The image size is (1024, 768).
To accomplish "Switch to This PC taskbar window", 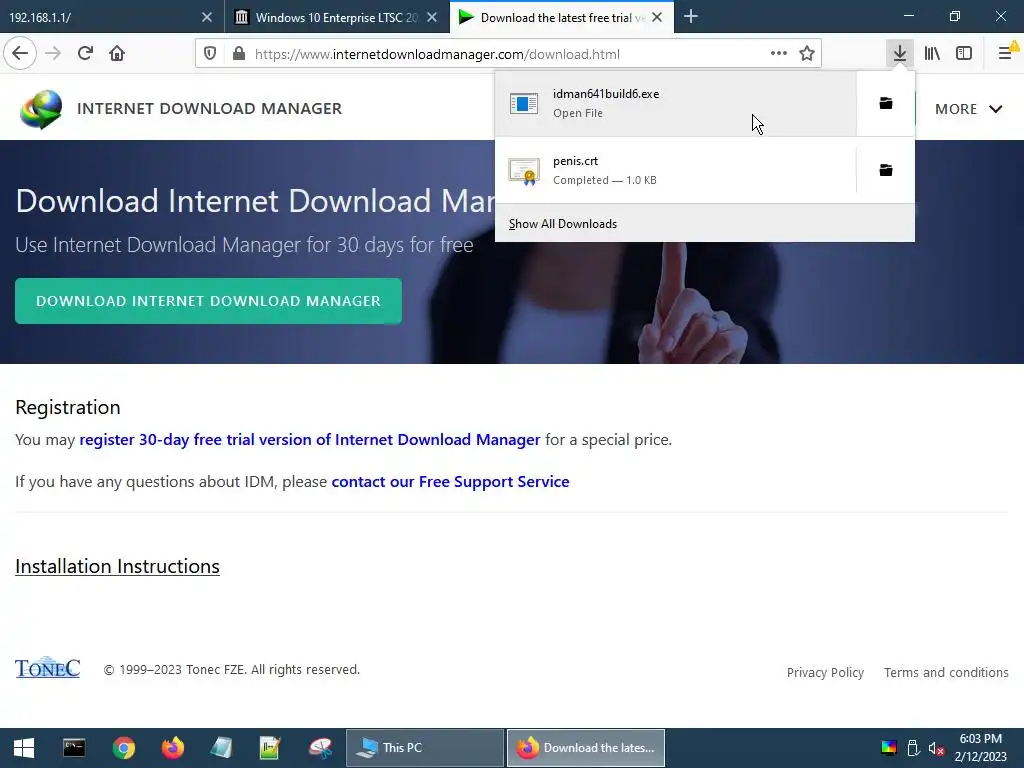I will [424, 748].
